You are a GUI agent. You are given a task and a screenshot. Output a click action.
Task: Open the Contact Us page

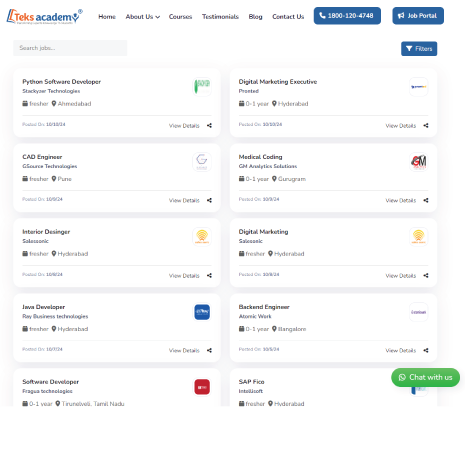point(288,16)
